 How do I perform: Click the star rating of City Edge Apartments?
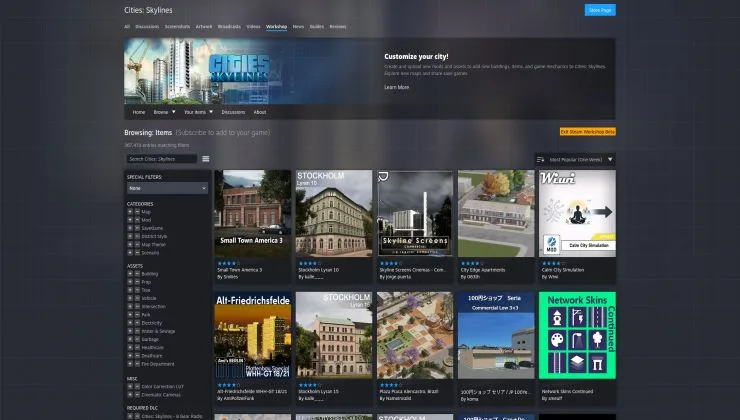click(x=469, y=263)
